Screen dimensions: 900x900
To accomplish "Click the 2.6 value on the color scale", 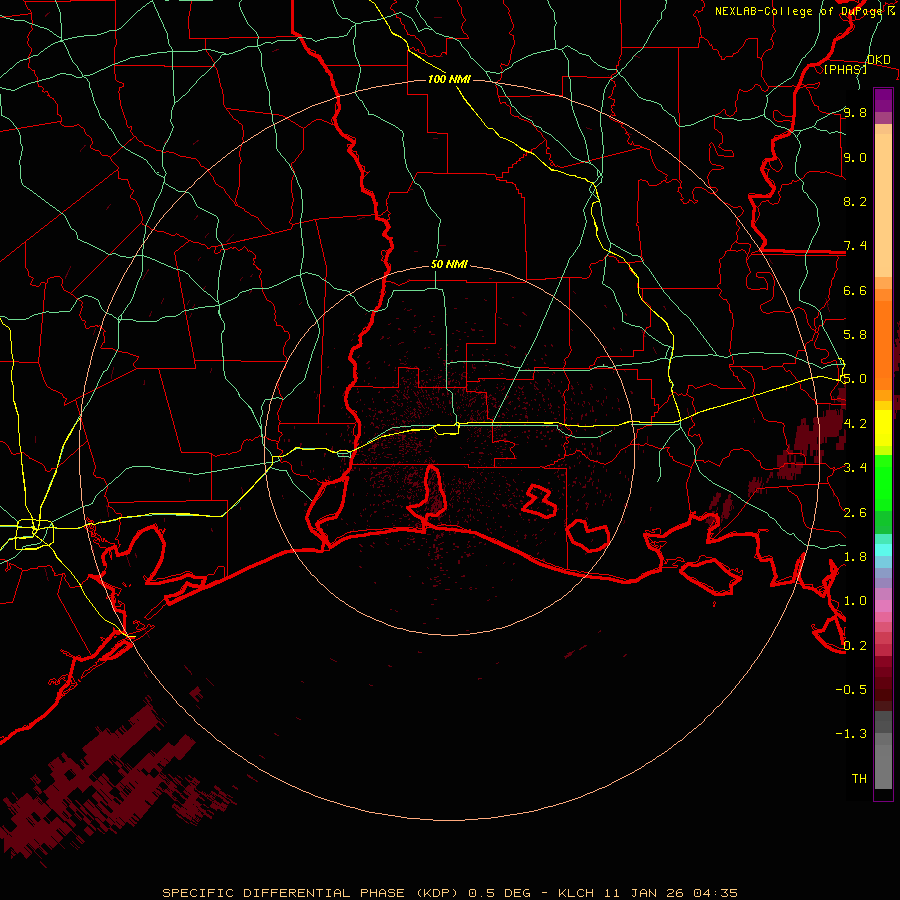I will click(x=855, y=512).
